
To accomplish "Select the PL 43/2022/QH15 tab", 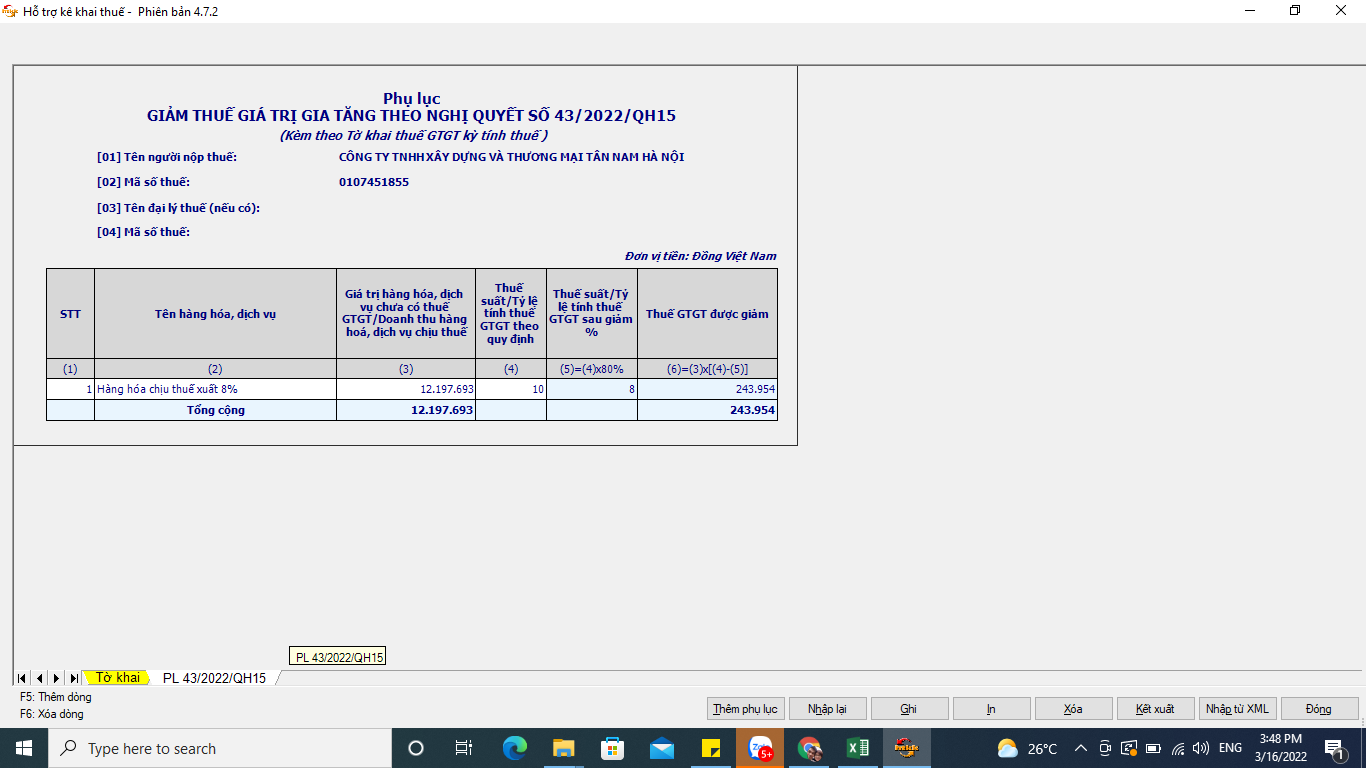I will [x=214, y=678].
